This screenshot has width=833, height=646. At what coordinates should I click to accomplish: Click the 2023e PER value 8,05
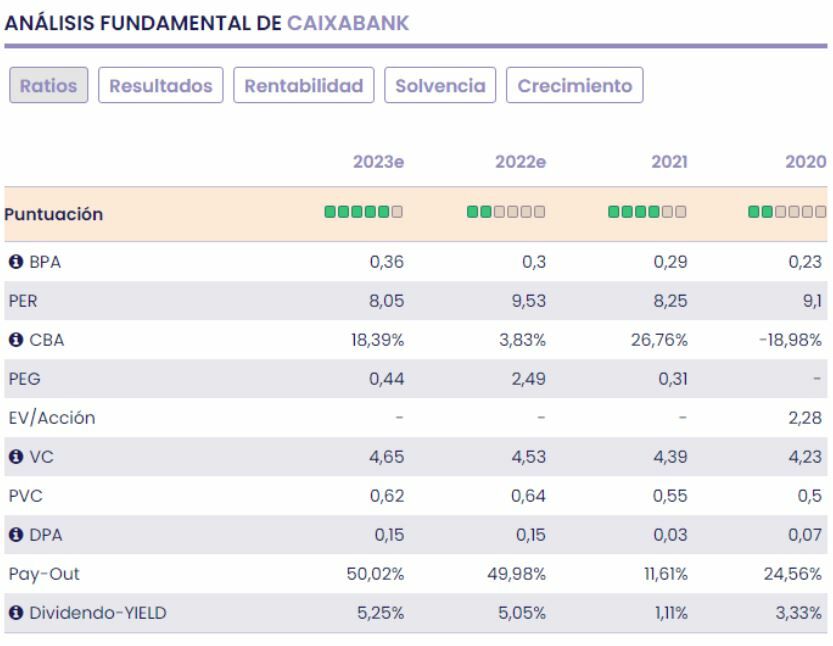click(x=385, y=301)
